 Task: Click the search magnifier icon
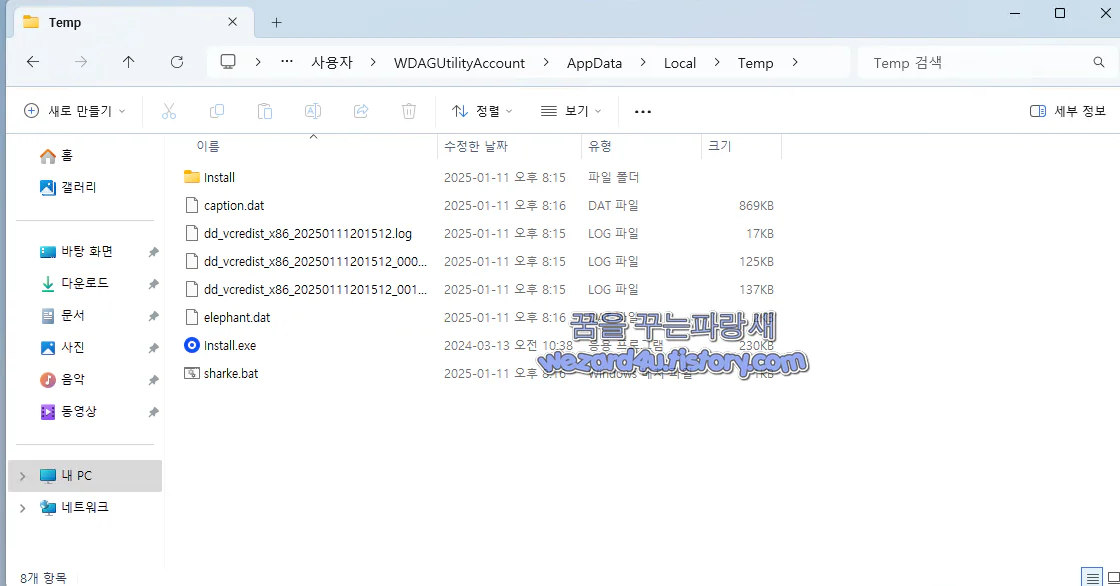[1099, 62]
